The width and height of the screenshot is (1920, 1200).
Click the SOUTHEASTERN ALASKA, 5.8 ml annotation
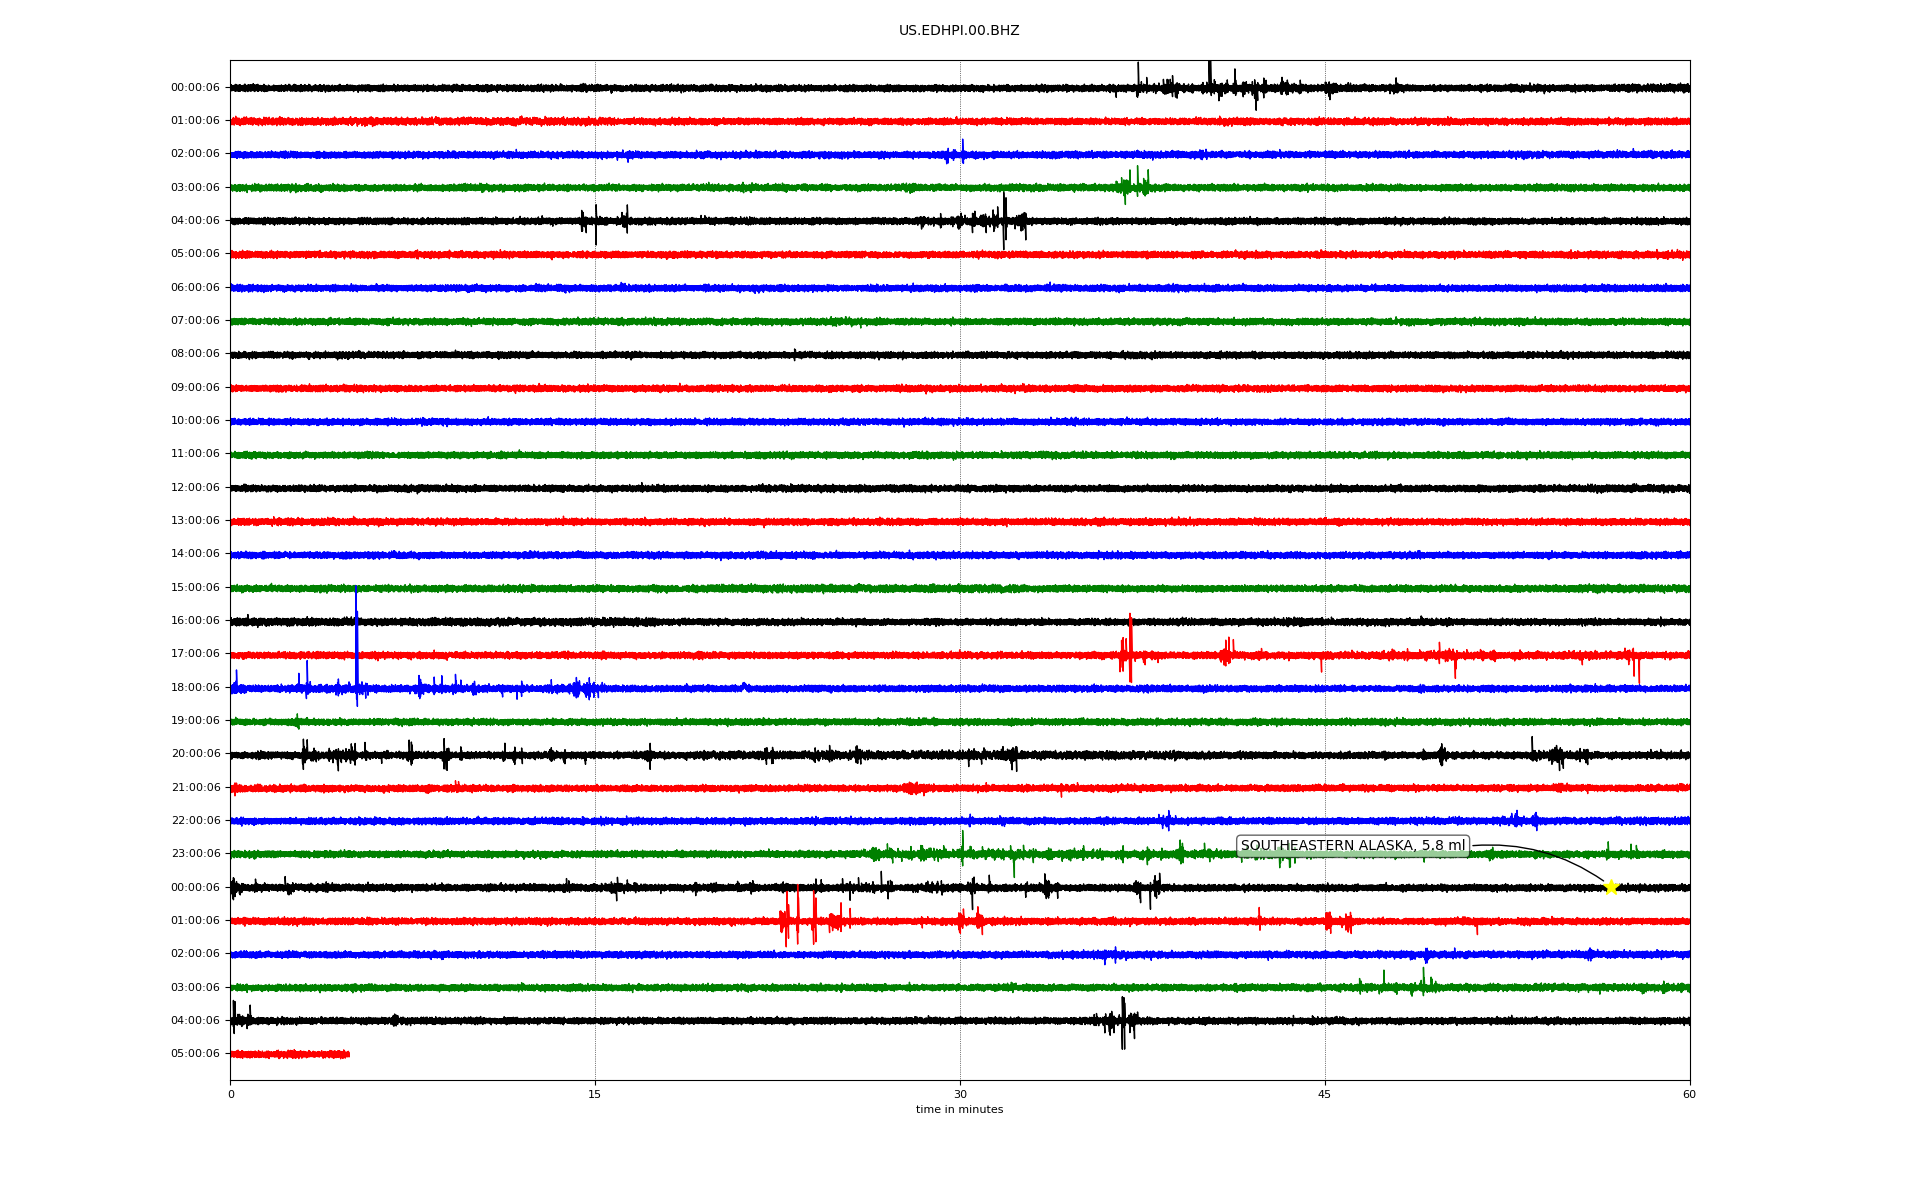pos(1352,846)
